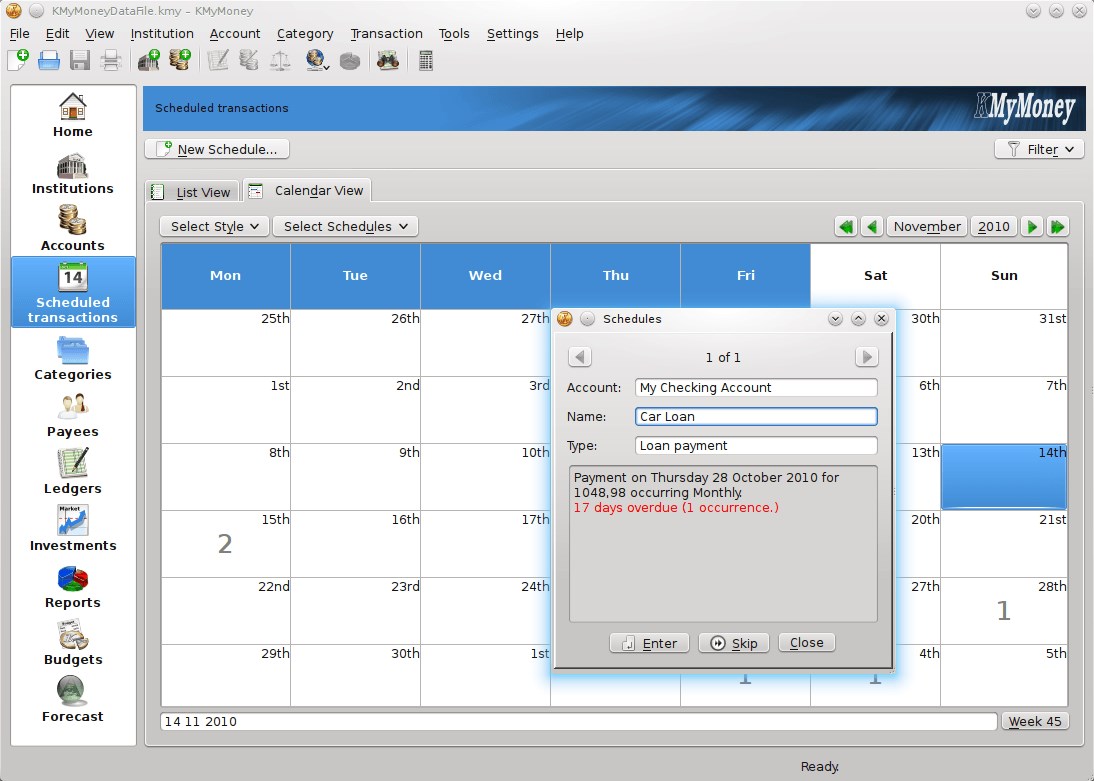Open the Transaction menu
Viewport: 1094px width, 781px height.
(x=387, y=34)
